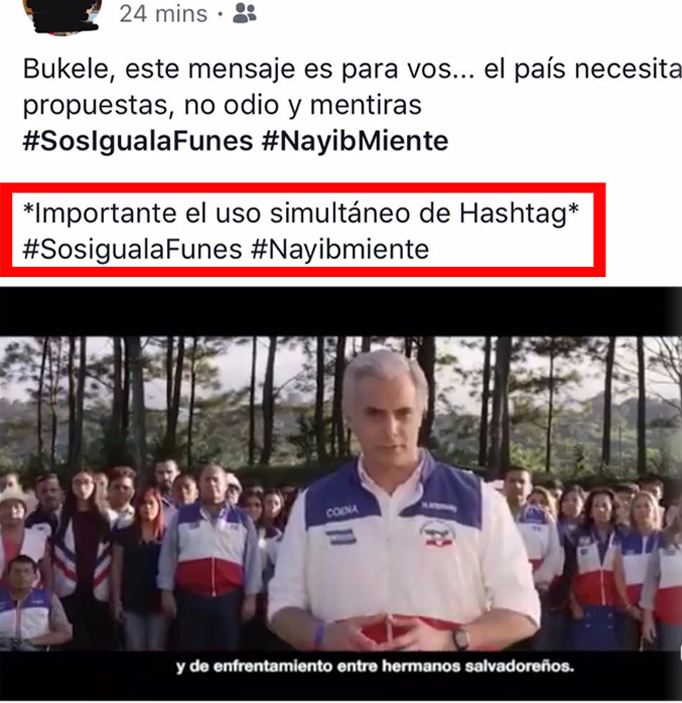The image size is (682, 703).
Task: Click the propuestas, no odio y mentiras line
Action: (x=222, y=106)
